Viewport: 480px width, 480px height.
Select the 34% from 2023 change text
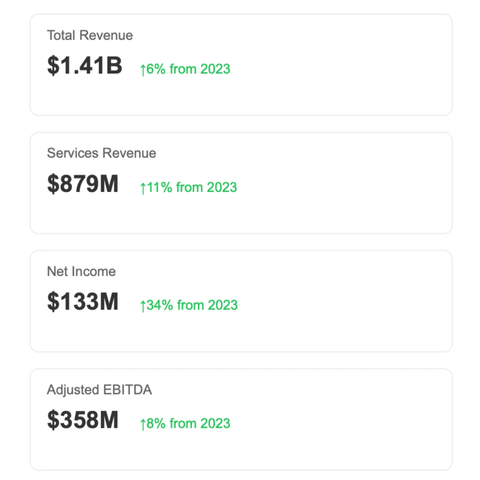192,305
